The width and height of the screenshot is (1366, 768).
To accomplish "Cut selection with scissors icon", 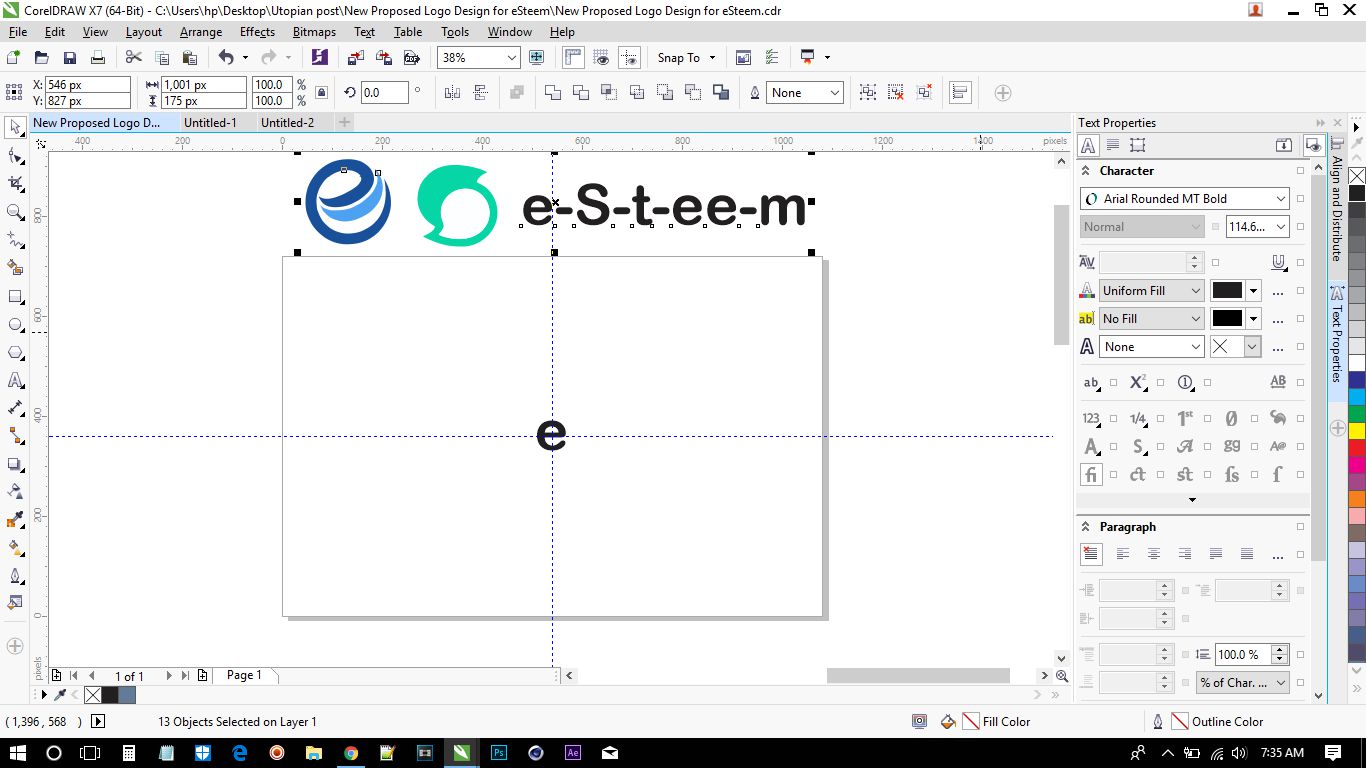I will (x=134, y=58).
